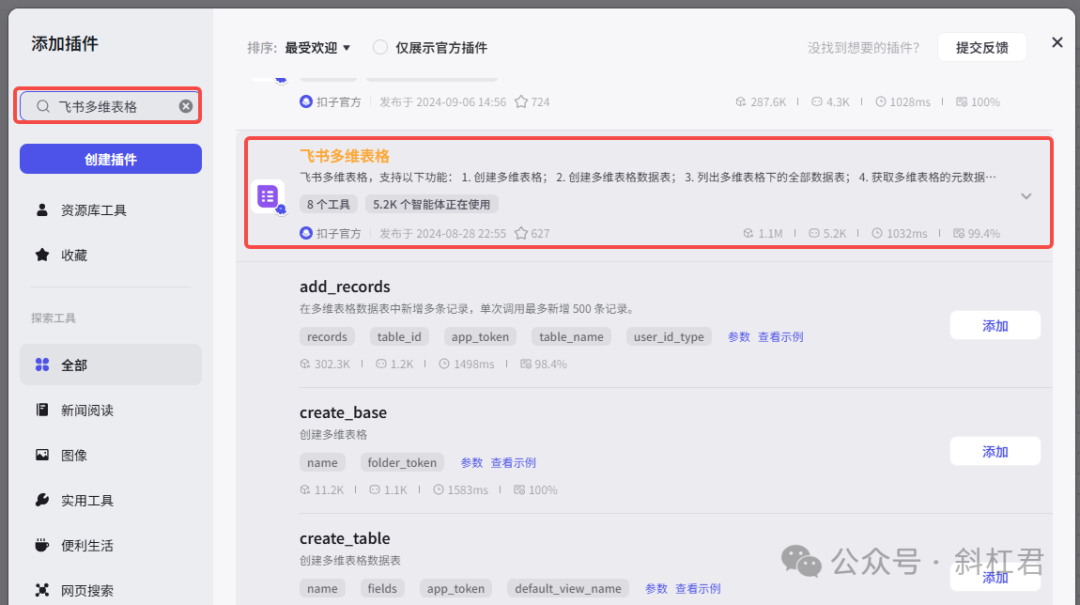1080x605 pixels.
Task: Click the 302.3K usage icon for add_records
Action: [x=304, y=364]
